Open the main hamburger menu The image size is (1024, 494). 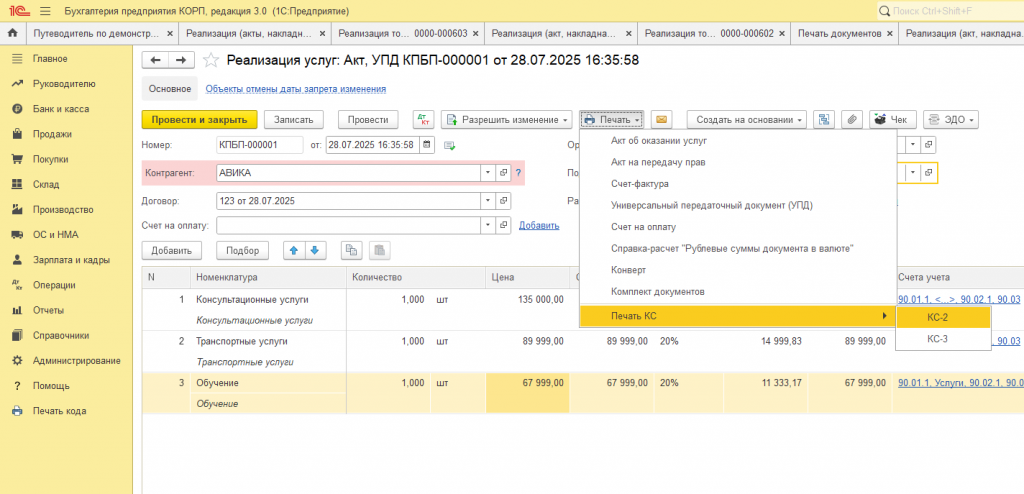pos(45,11)
